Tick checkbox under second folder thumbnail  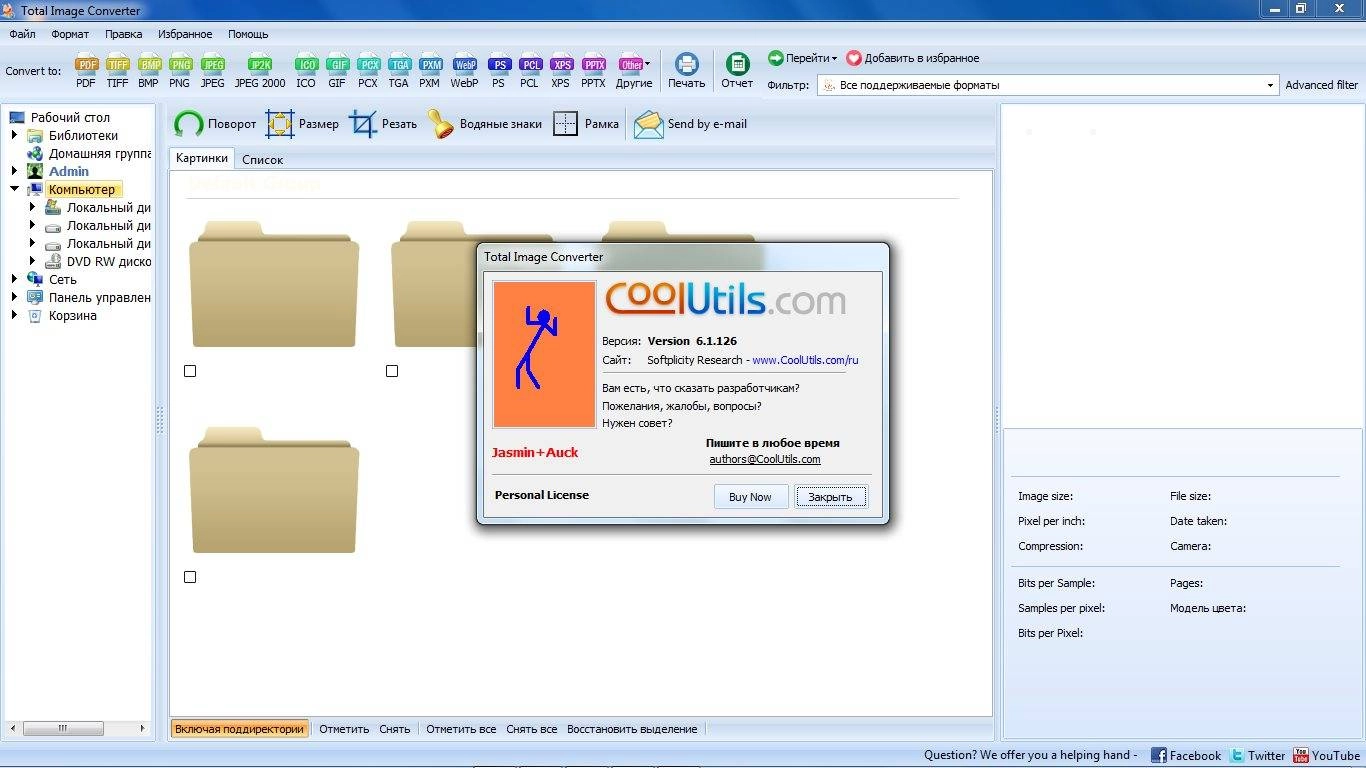[x=392, y=371]
